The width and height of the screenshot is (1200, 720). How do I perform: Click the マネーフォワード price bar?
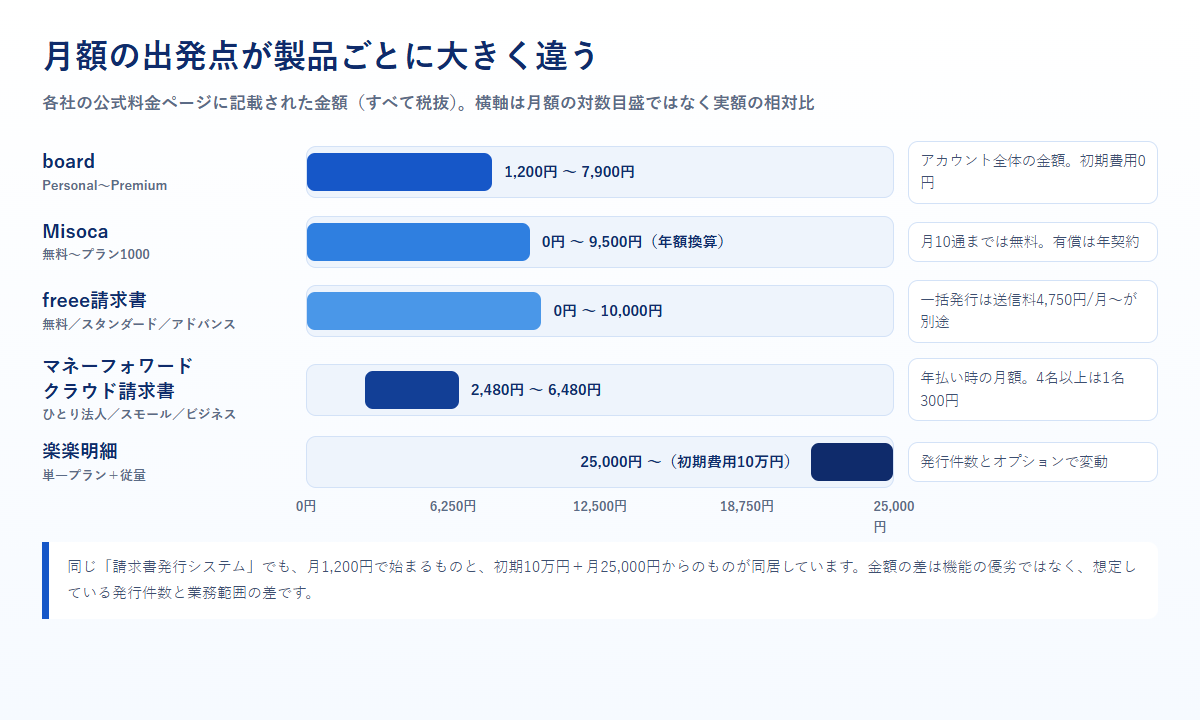(x=412, y=390)
